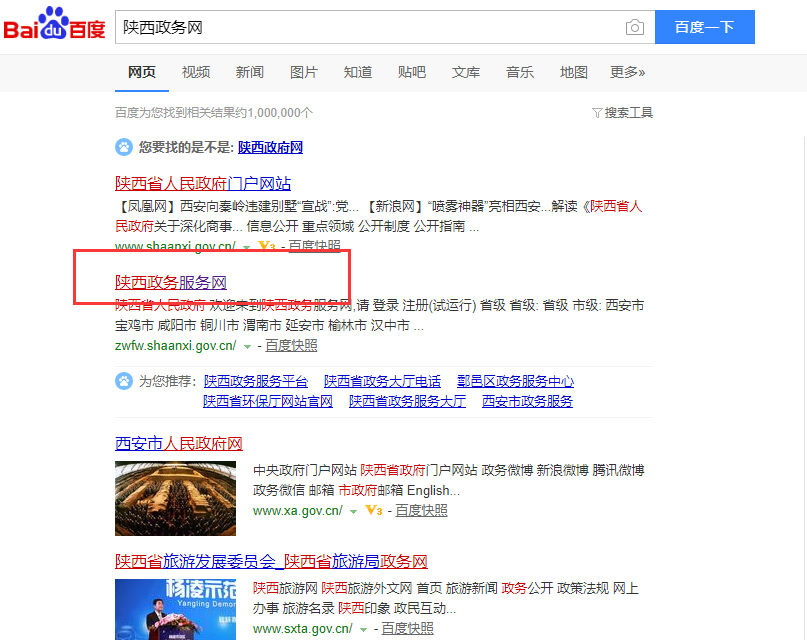The image size is (807, 640).
Task: Click the 陕西旅游 result thumbnail image
Action: click(175, 609)
